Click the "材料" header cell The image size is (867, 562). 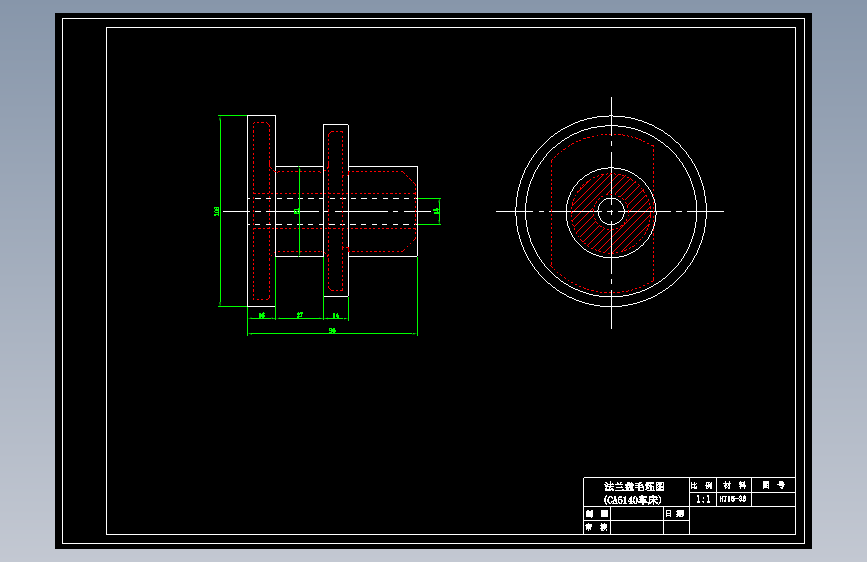(x=734, y=485)
